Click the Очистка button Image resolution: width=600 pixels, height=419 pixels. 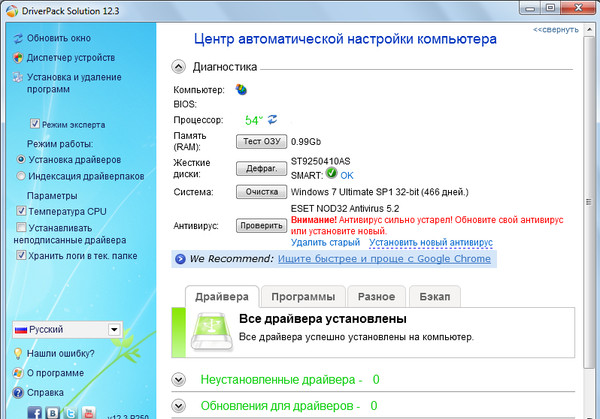click(262, 192)
